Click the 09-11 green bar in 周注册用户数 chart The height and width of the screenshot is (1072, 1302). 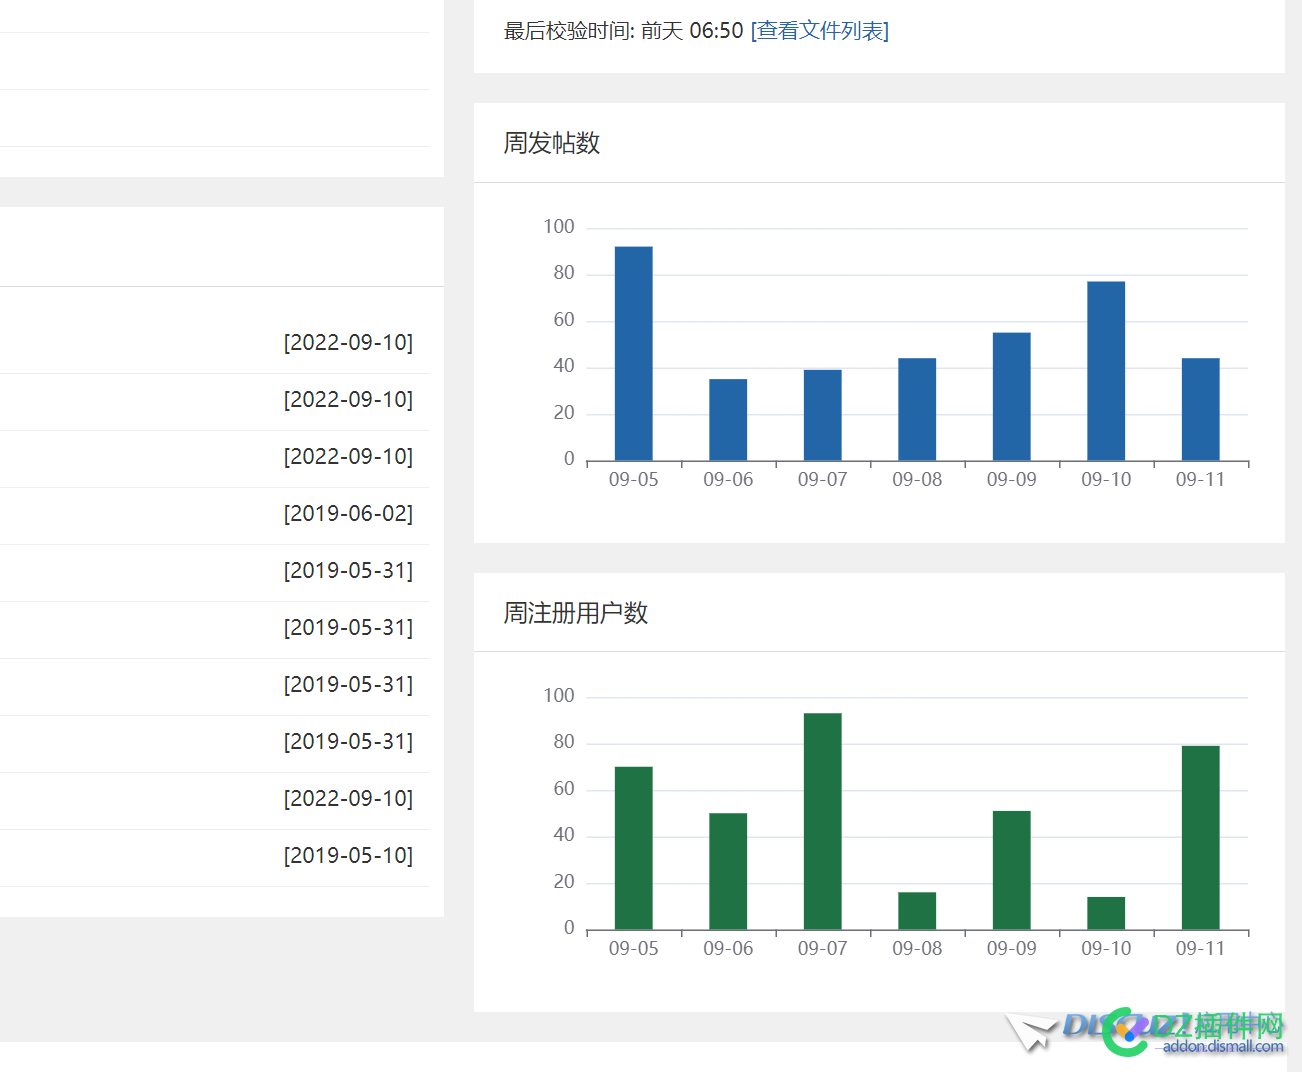[1201, 838]
